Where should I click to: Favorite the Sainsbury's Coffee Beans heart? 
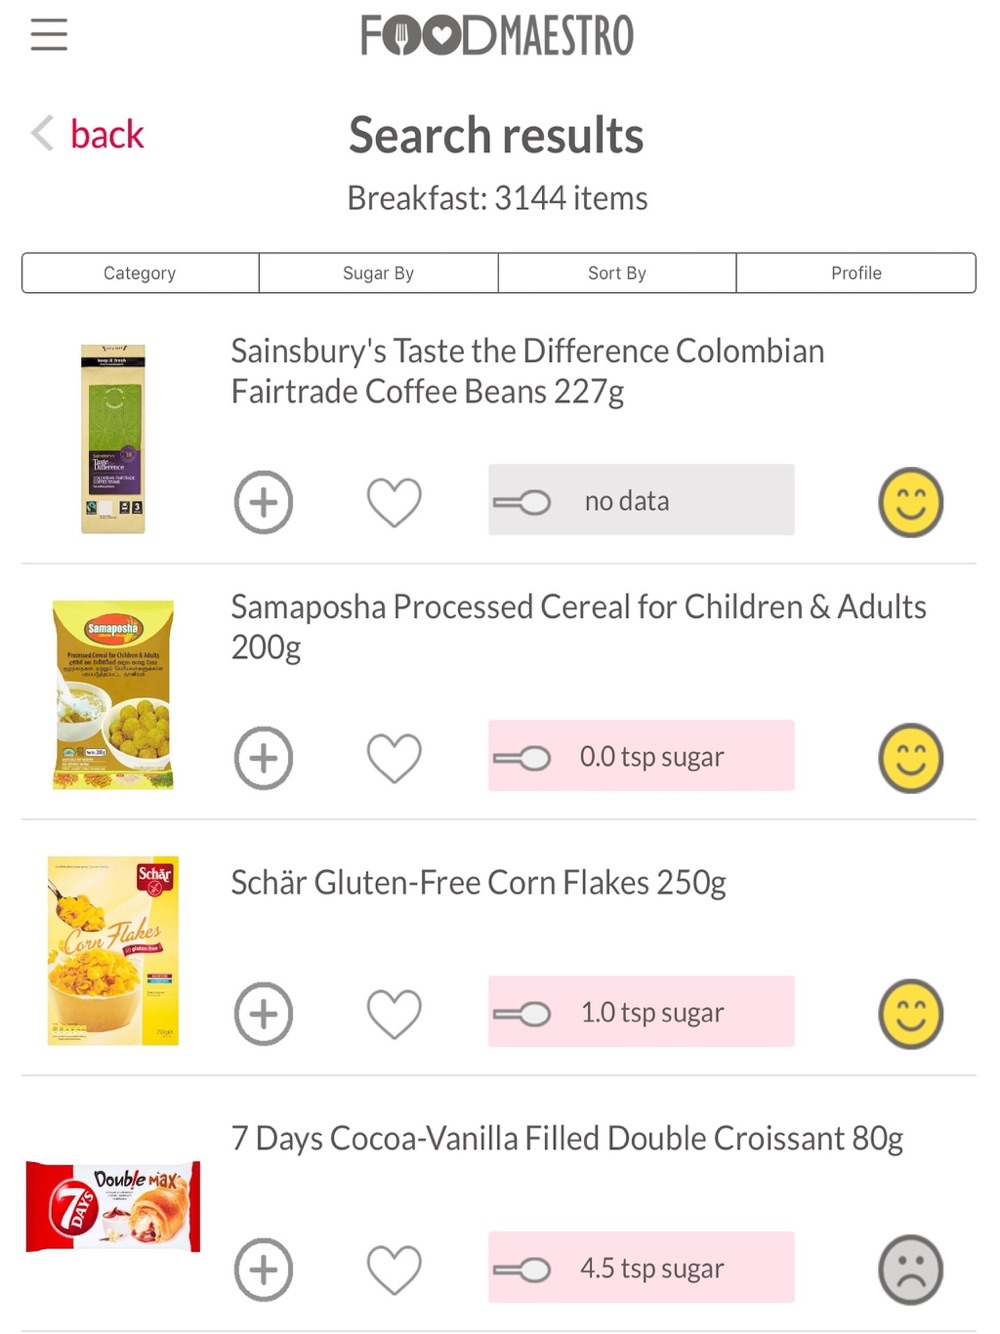tap(394, 502)
